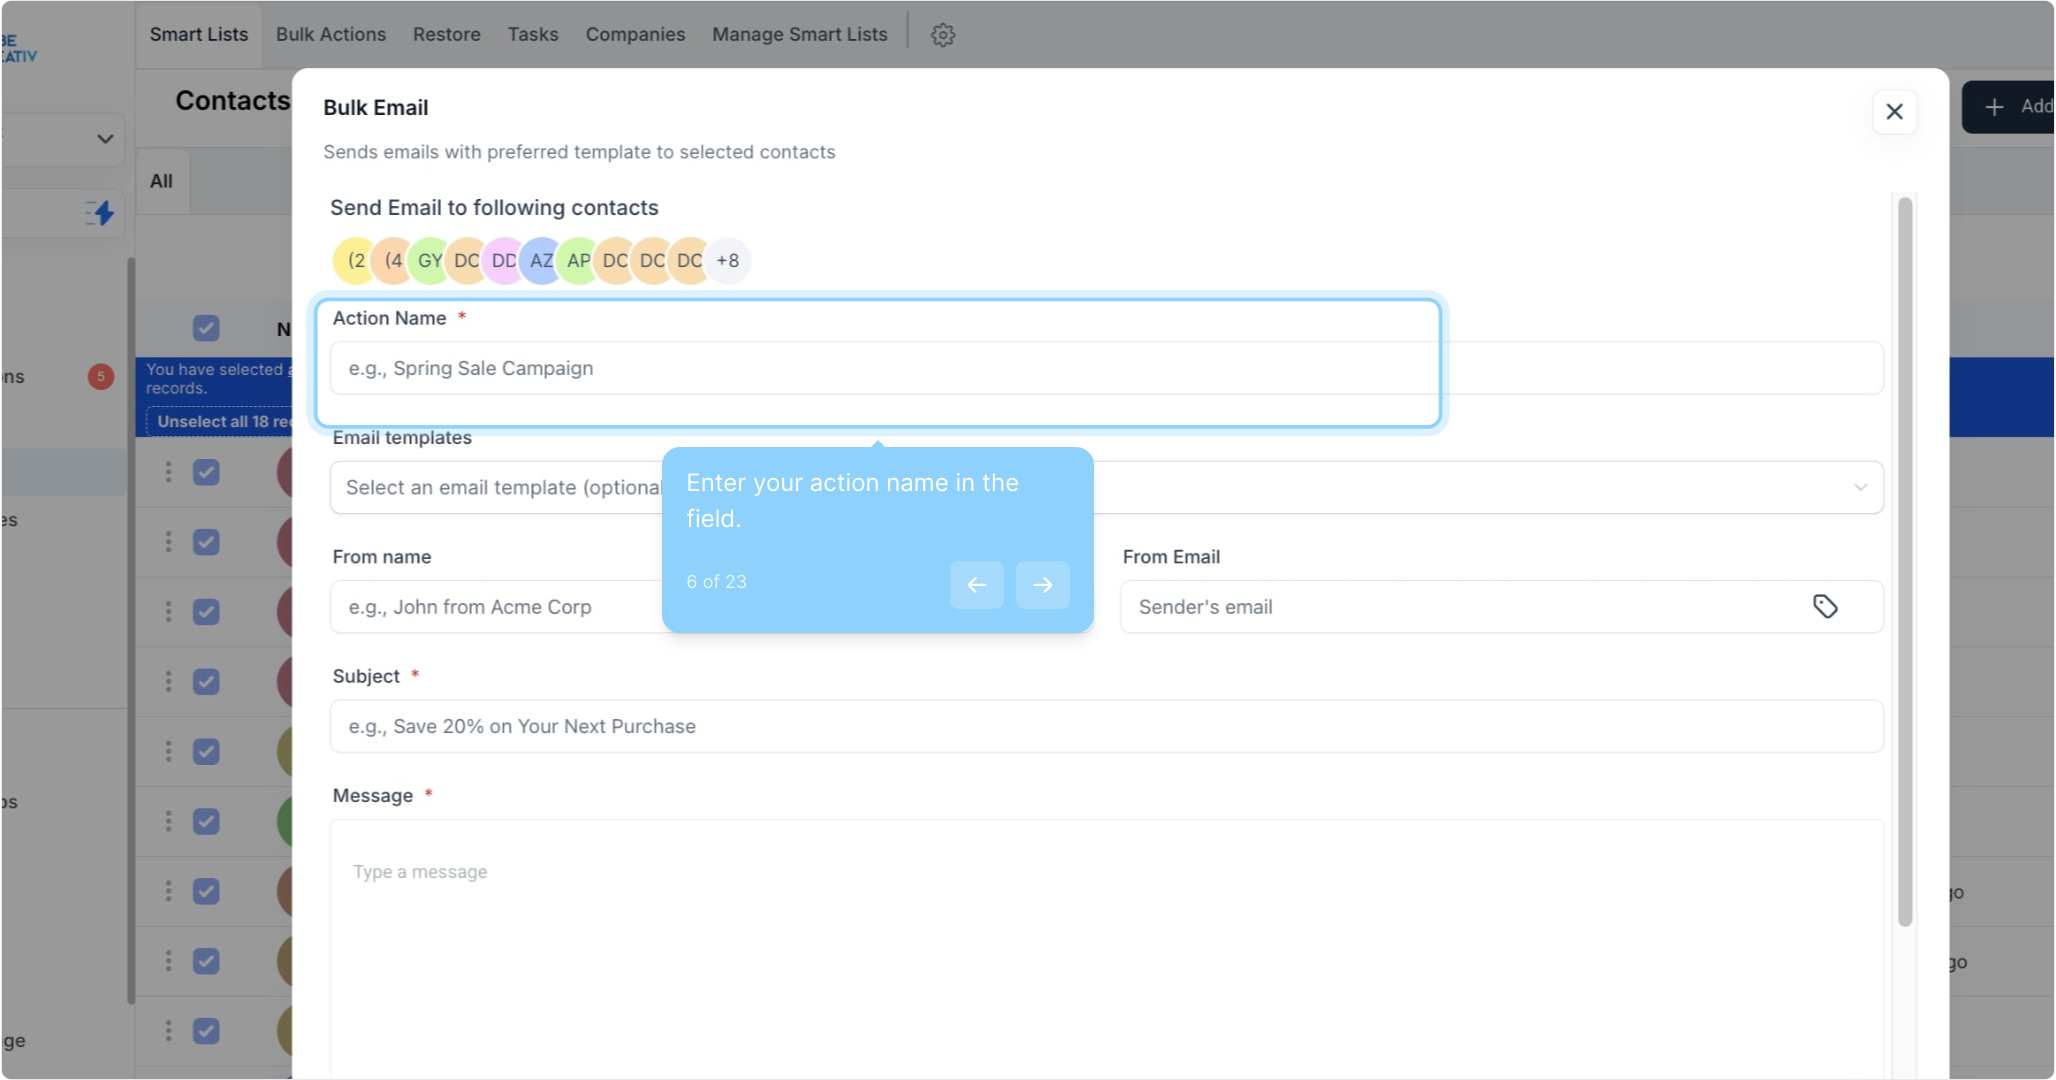Uncheck the first contact row checkbox
The image size is (2056, 1080).
[x=206, y=472]
